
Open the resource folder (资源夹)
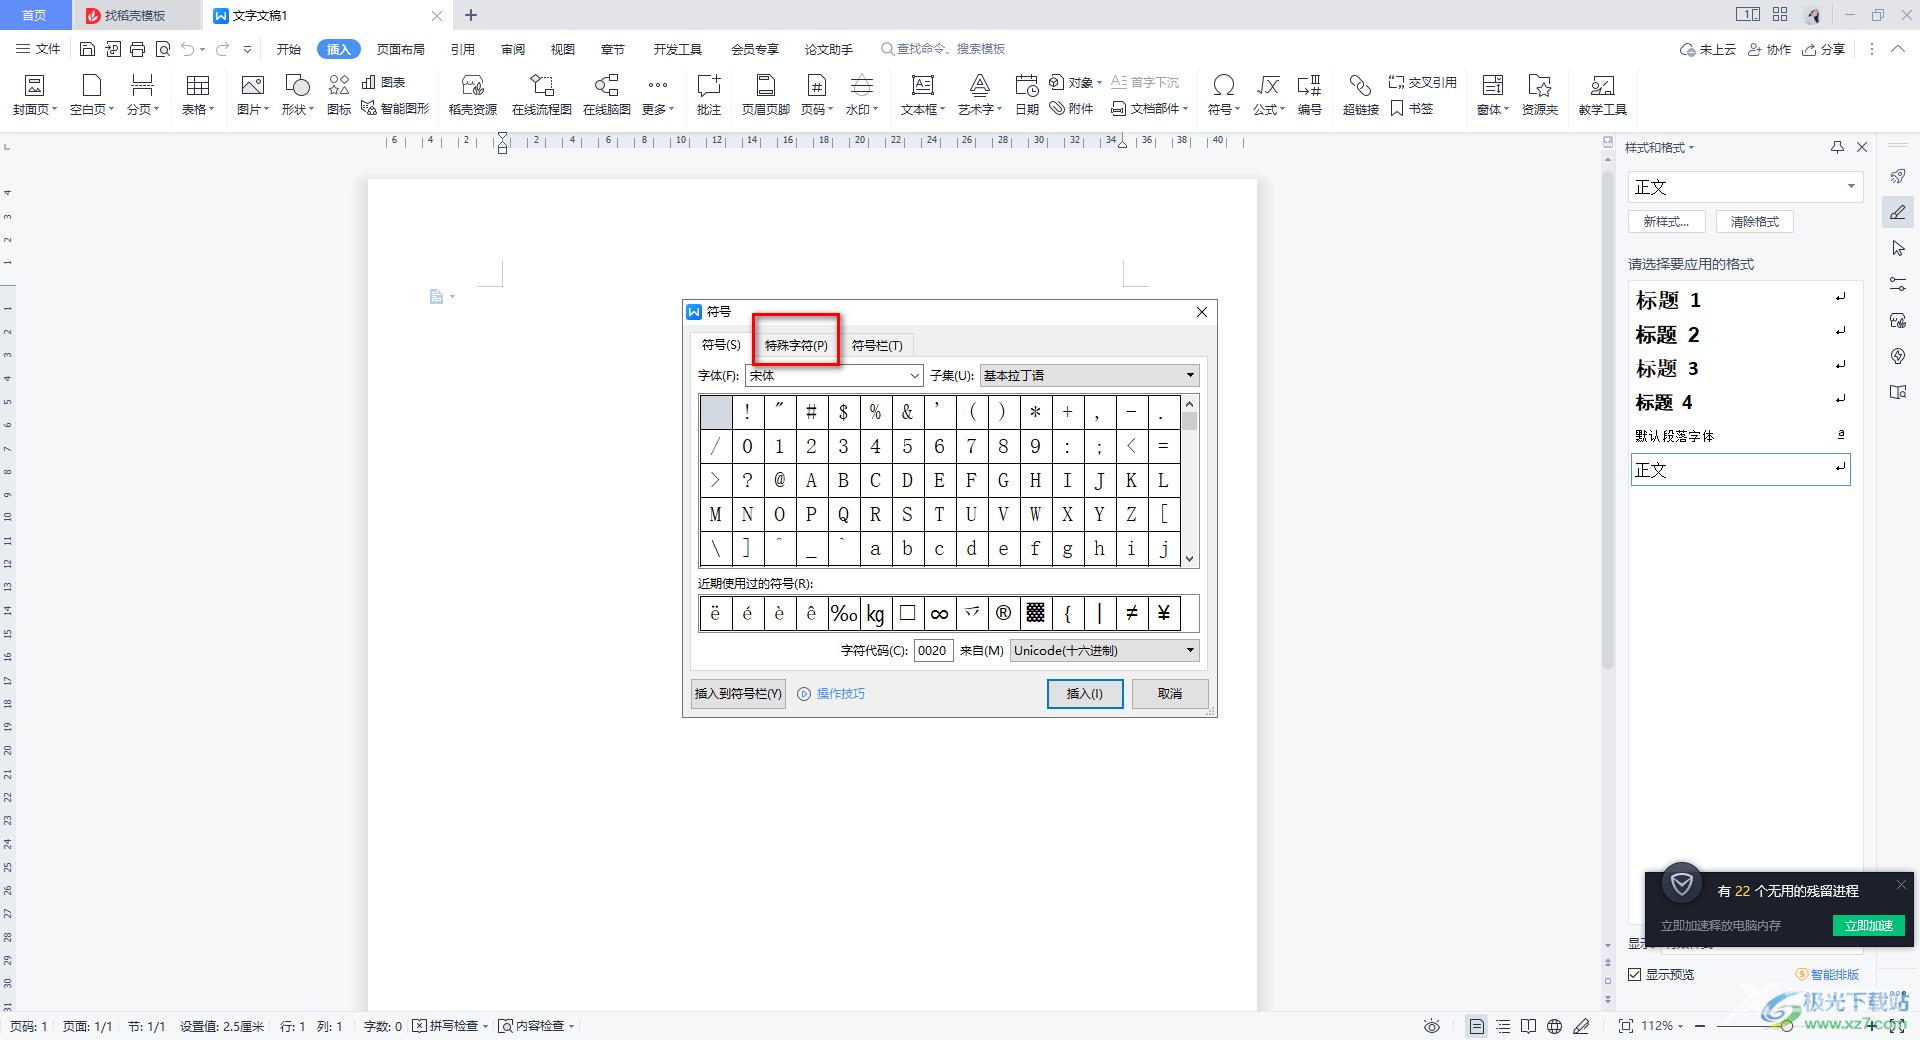(1539, 95)
